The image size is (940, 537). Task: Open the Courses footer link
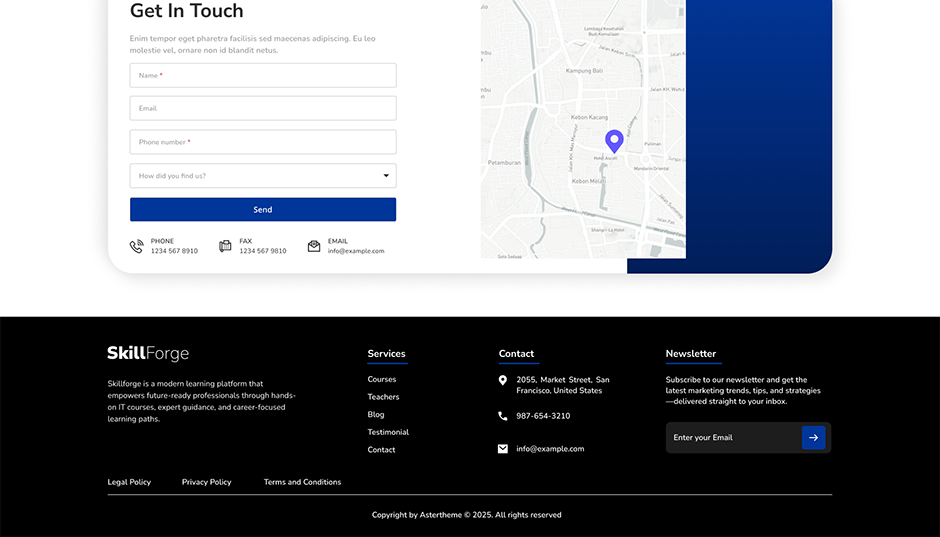(x=382, y=380)
